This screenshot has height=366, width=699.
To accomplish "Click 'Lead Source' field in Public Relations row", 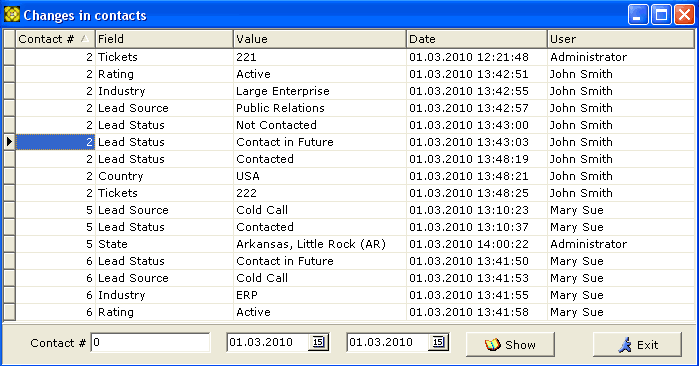I will pos(164,108).
